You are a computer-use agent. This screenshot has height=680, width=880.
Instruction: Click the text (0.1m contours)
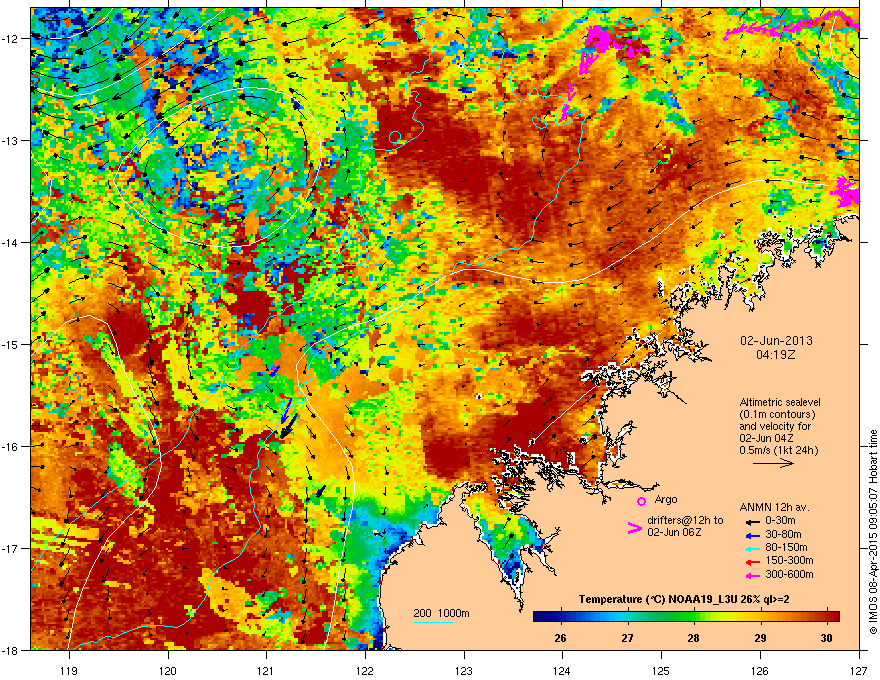coord(777,414)
